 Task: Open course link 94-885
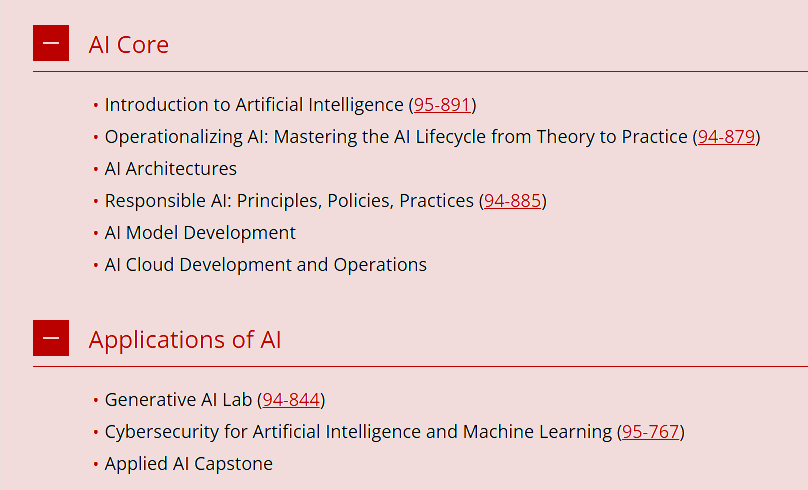[x=512, y=200]
